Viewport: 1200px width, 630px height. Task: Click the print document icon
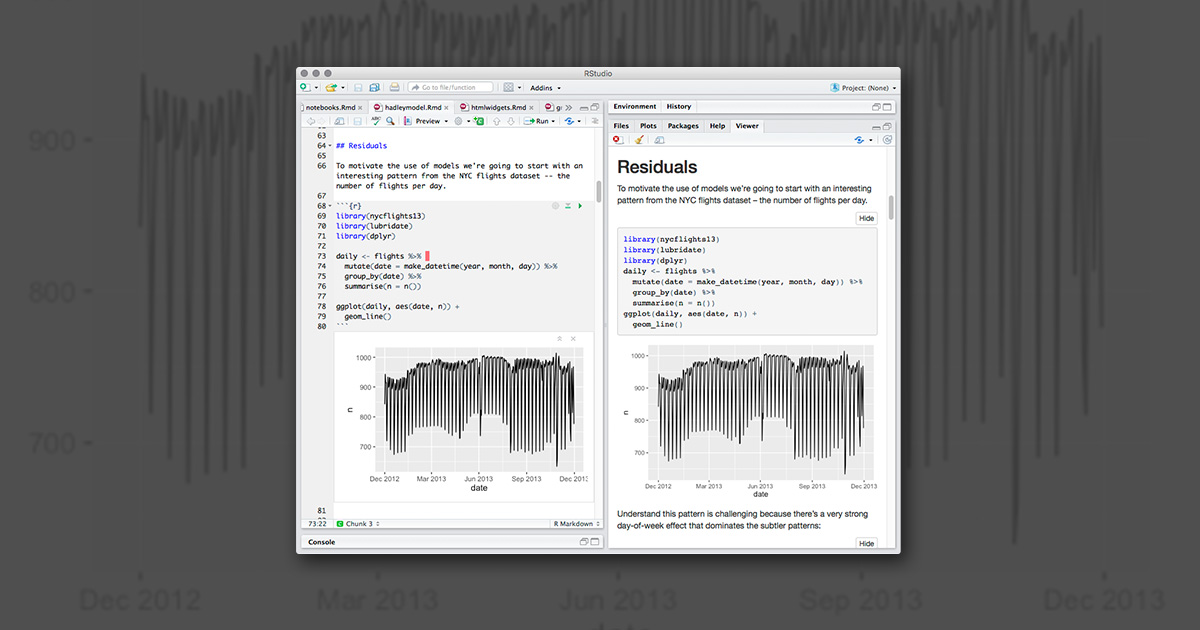[x=394, y=88]
